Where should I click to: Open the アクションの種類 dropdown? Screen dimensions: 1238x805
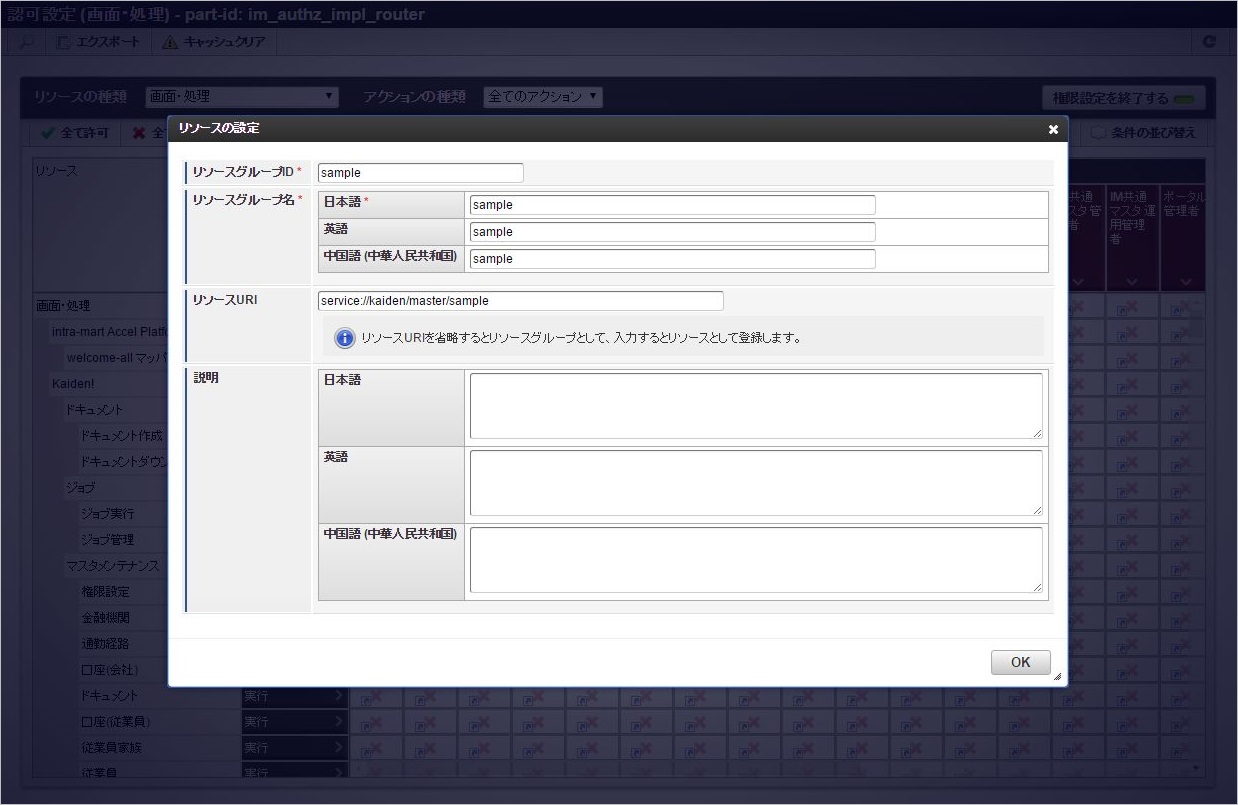click(543, 97)
